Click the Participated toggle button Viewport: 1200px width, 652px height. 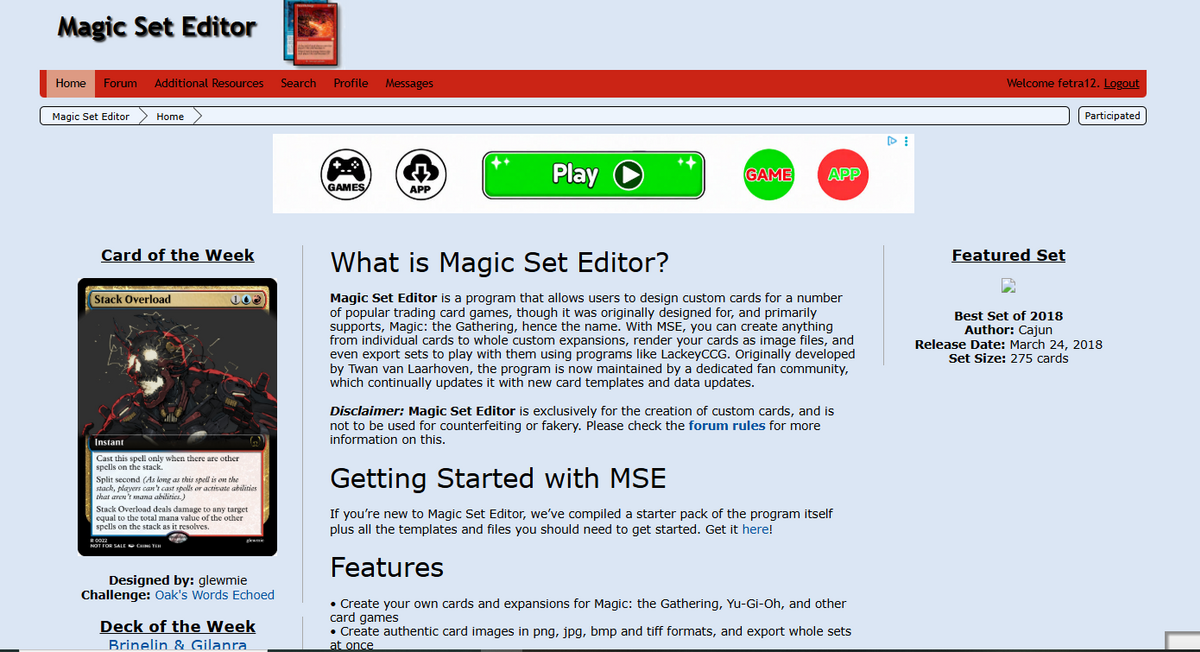click(1112, 115)
